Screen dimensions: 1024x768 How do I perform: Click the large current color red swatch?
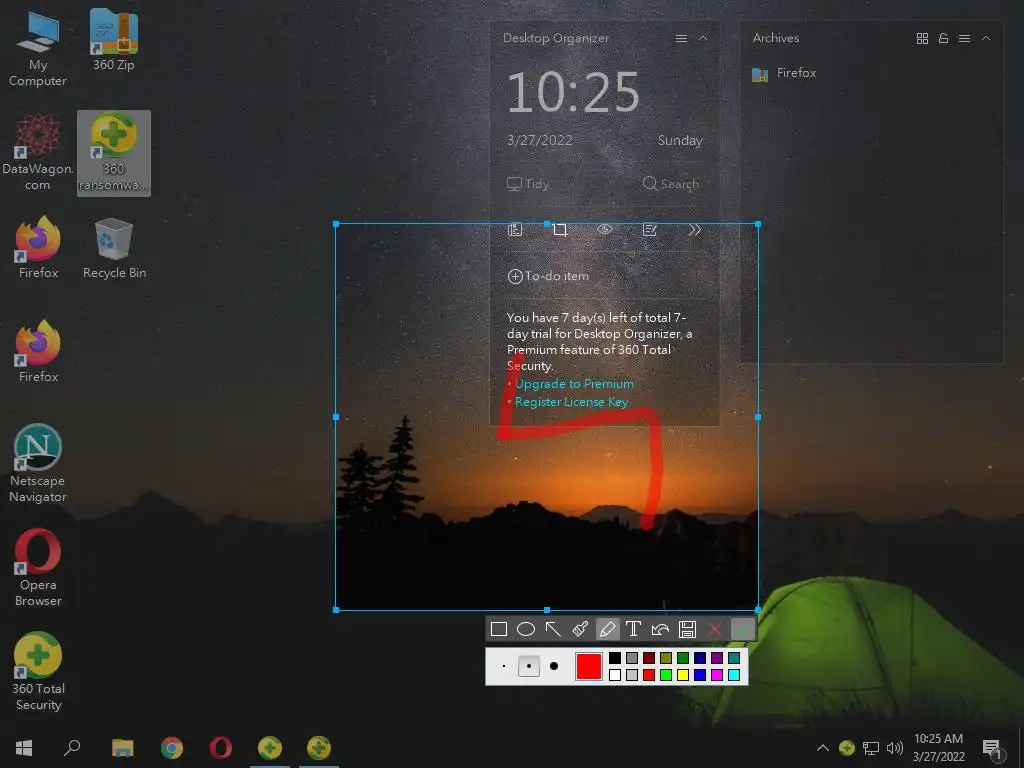point(588,666)
